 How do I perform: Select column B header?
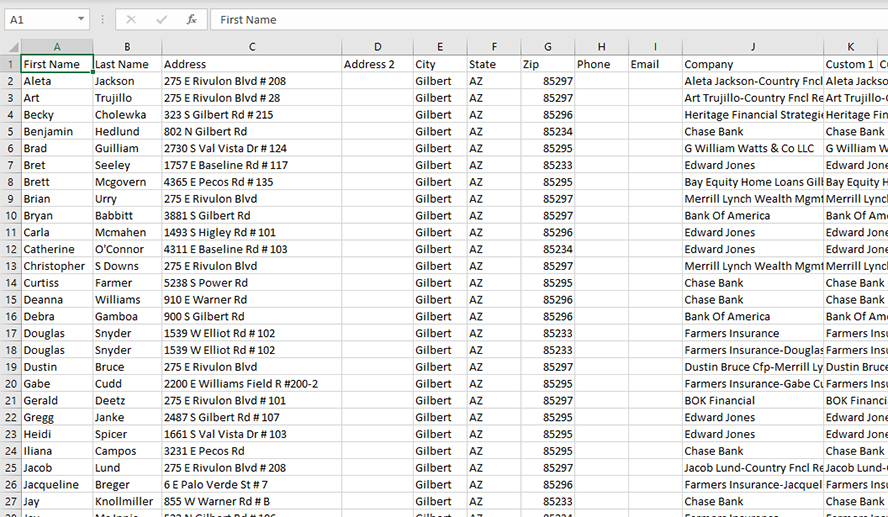127,47
